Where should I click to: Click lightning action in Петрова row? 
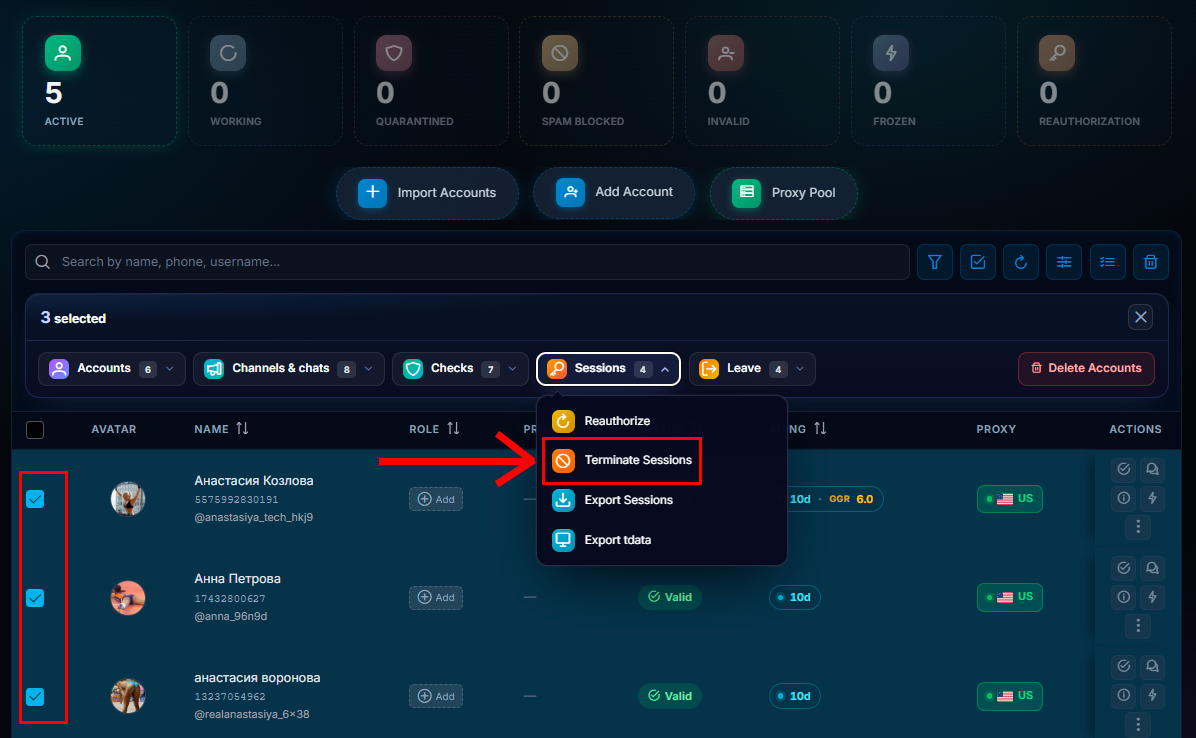tap(1153, 596)
